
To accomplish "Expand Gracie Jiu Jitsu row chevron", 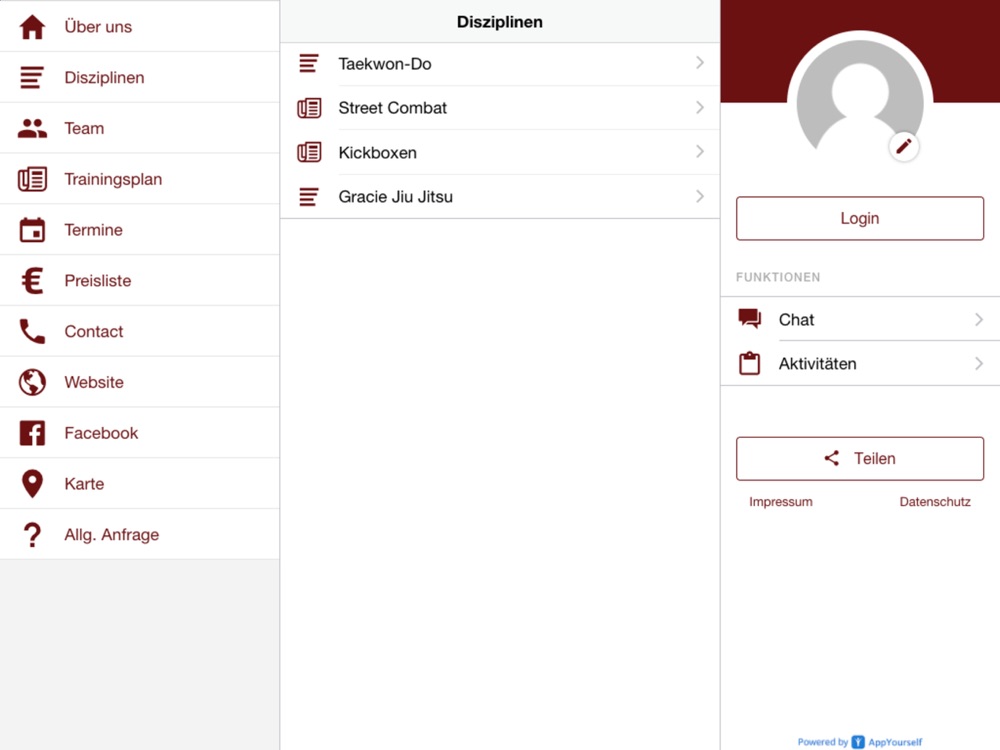I will (x=700, y=196).
